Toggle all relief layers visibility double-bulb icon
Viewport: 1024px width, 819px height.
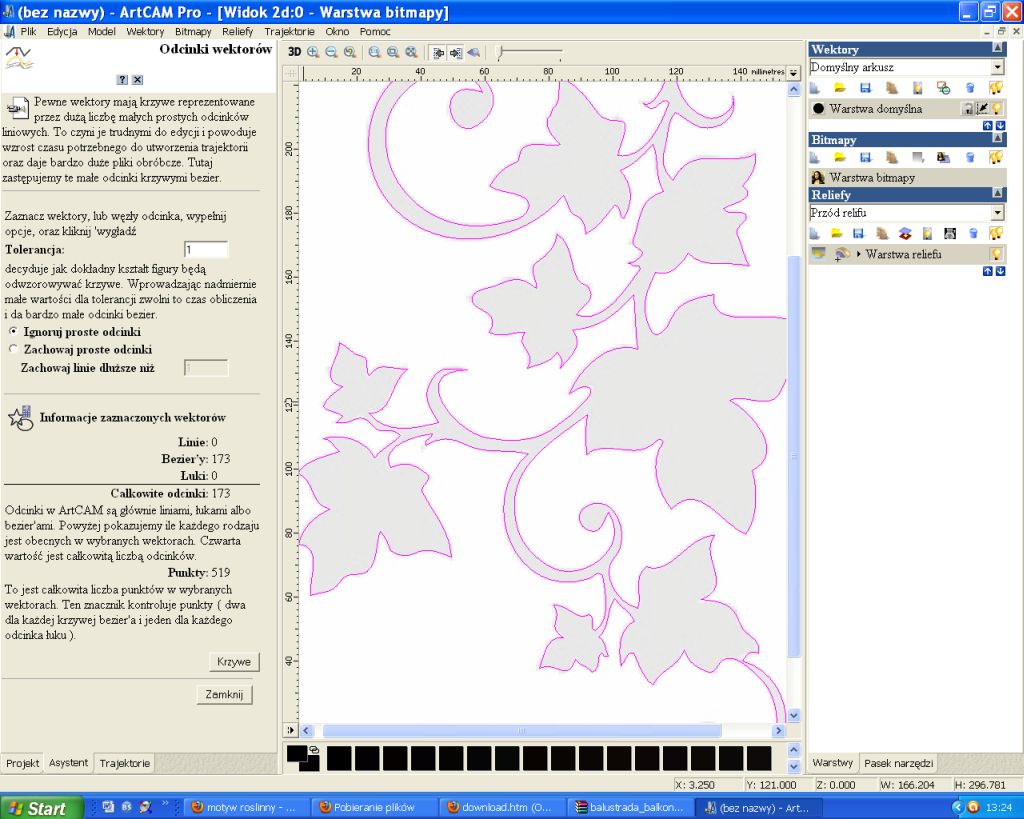[995, 233]
